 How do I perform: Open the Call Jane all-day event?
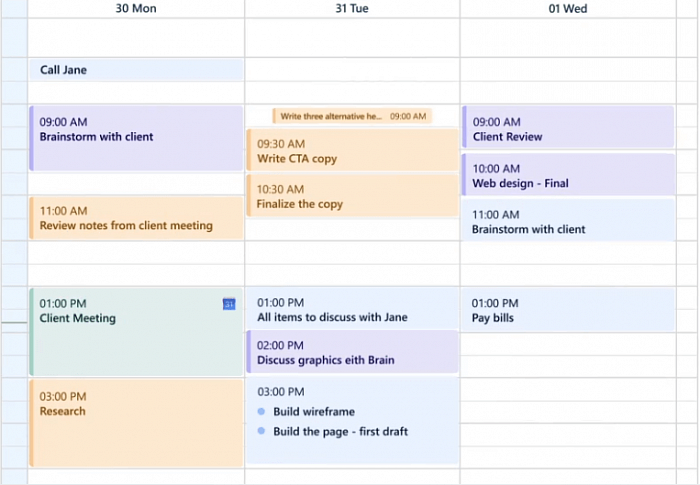point(136,70)
